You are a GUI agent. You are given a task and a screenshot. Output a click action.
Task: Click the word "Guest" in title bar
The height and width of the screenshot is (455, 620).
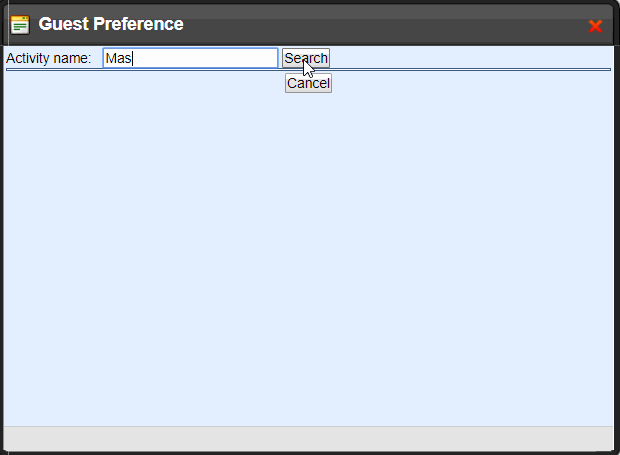coord(64,24)
